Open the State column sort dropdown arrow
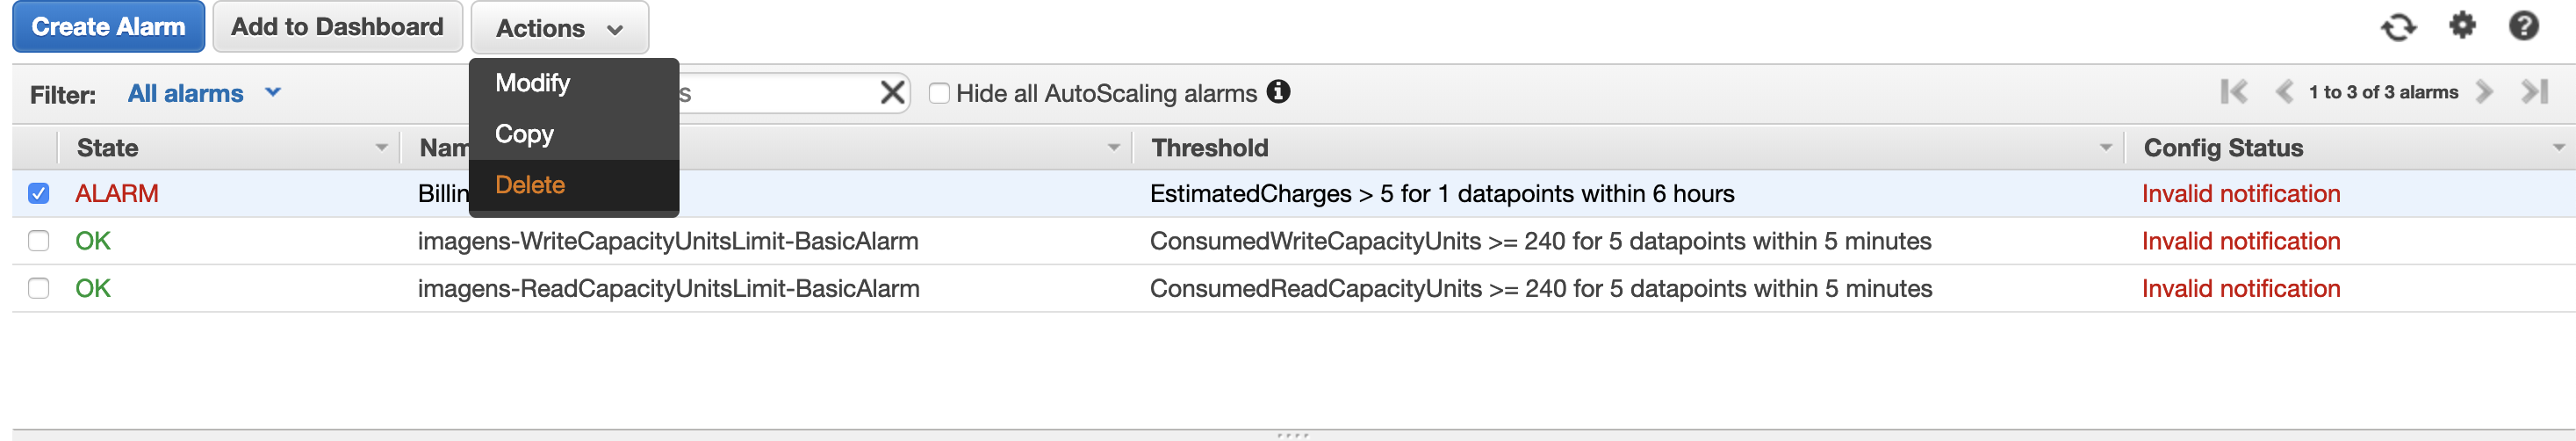This screenshot has width=2576, height=441. pyautogui.click(x=381, y=148)
